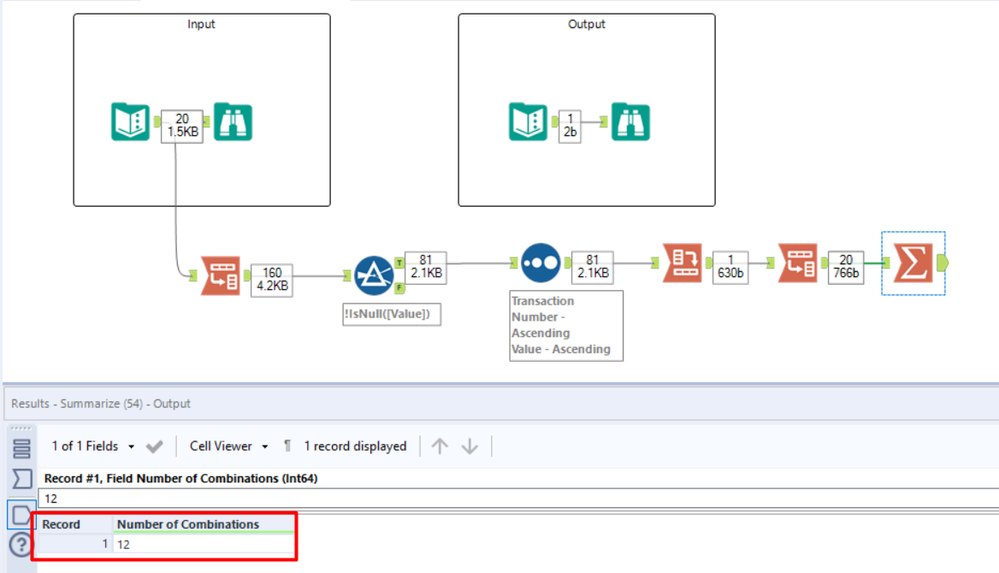The height and width of the screenshot is (573, 999).
Task: Click the 20 / 766b connection label
Action: pos(845,266)
